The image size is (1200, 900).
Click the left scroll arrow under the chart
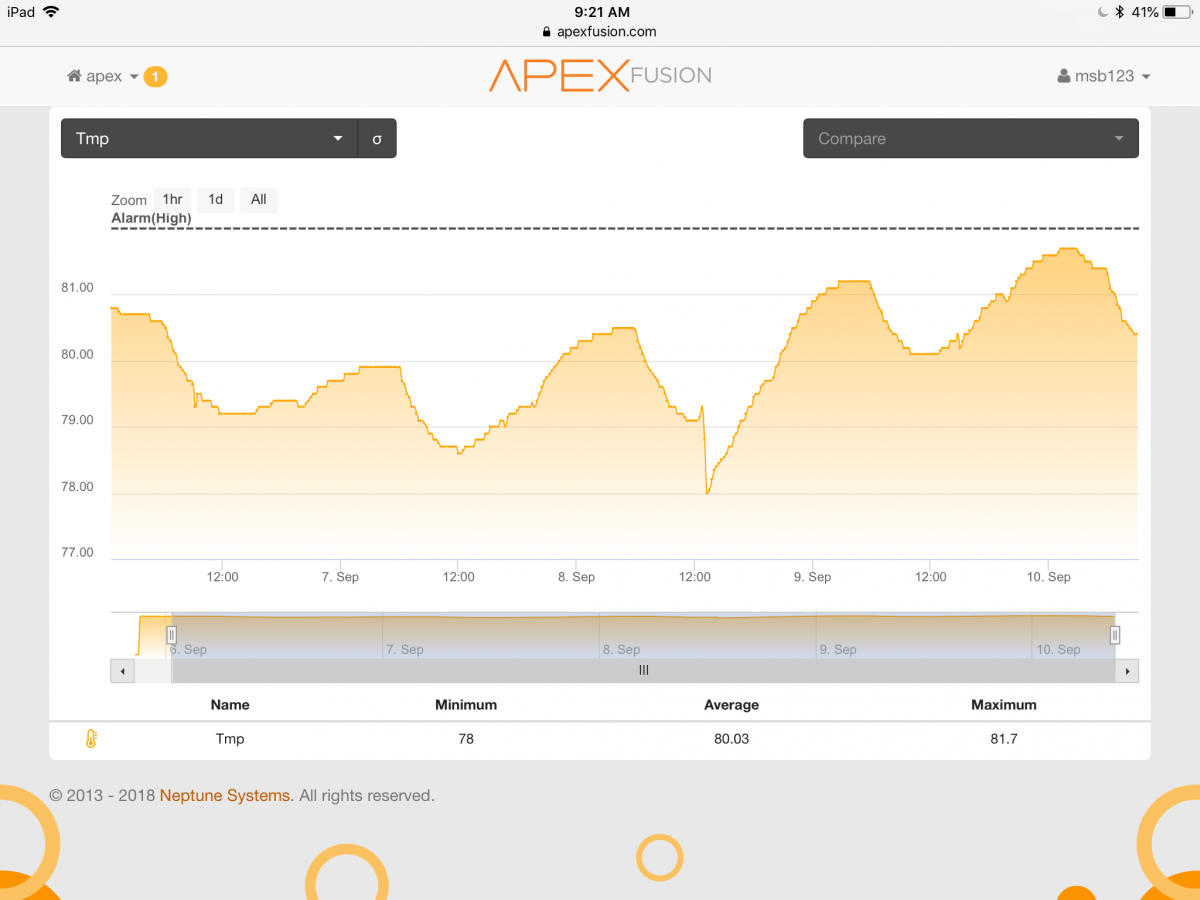coord(122,671)
